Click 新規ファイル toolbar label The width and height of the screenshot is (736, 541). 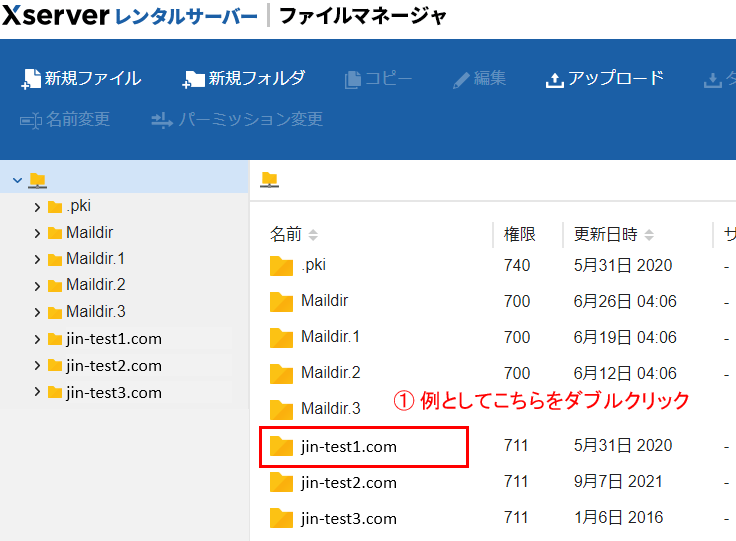[93, 78]
